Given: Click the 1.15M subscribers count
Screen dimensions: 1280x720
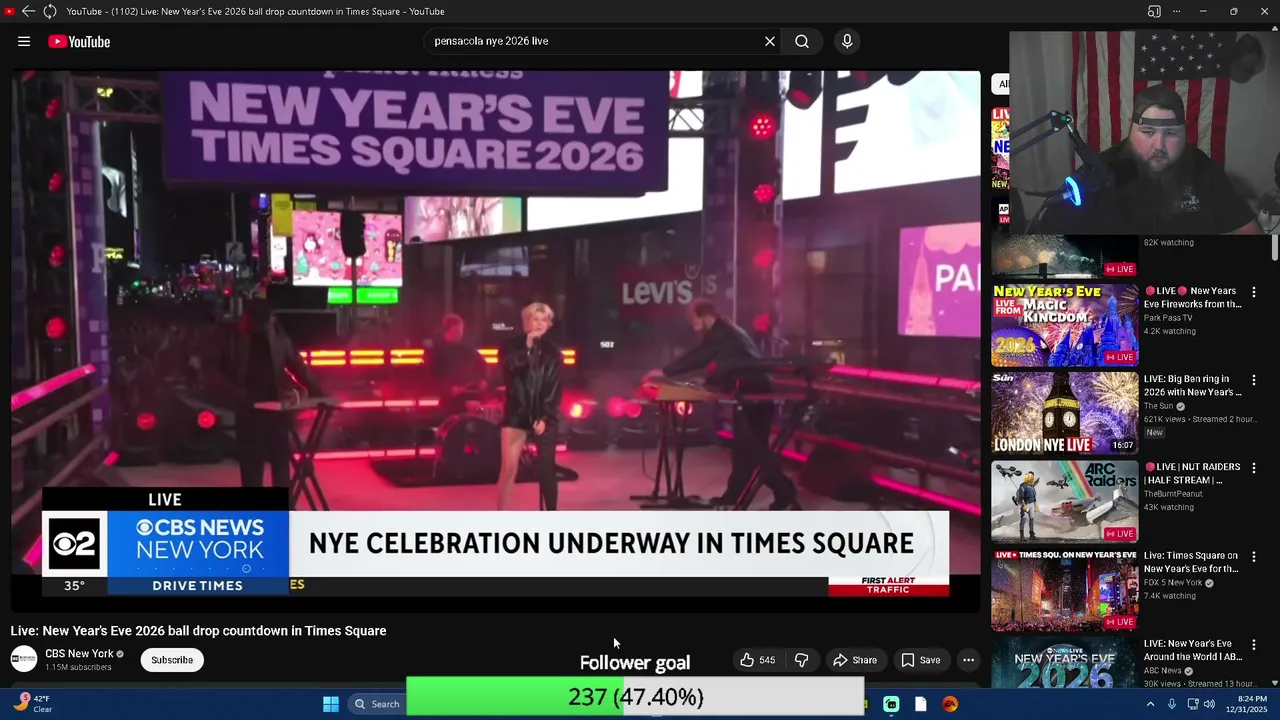Looking at the screenshot, I should [x=78, y=668].
